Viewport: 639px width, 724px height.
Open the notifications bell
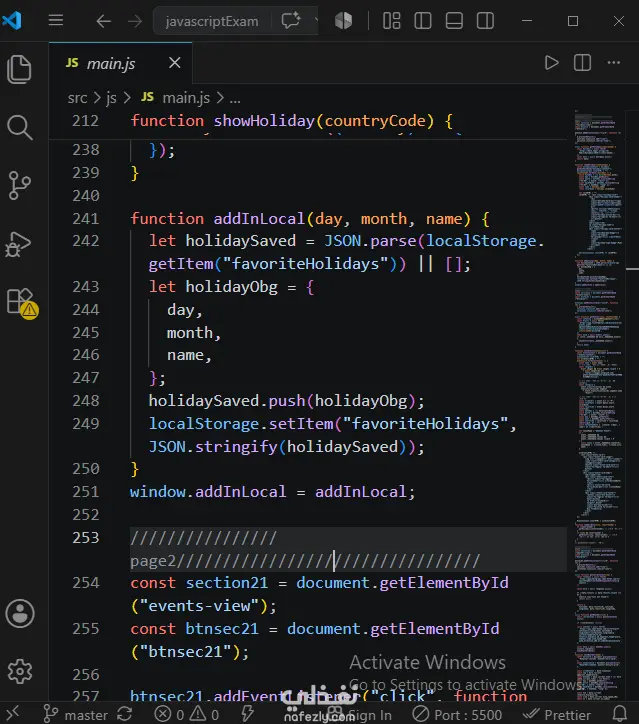(620, 714)
